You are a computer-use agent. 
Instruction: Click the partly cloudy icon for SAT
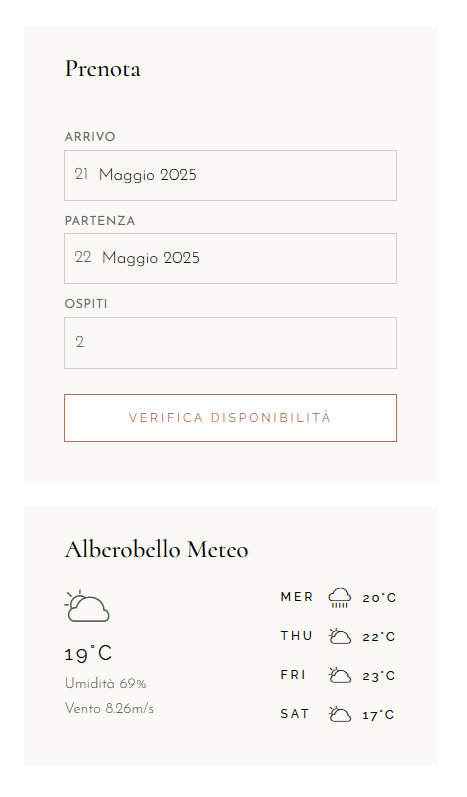pos(340,715)
